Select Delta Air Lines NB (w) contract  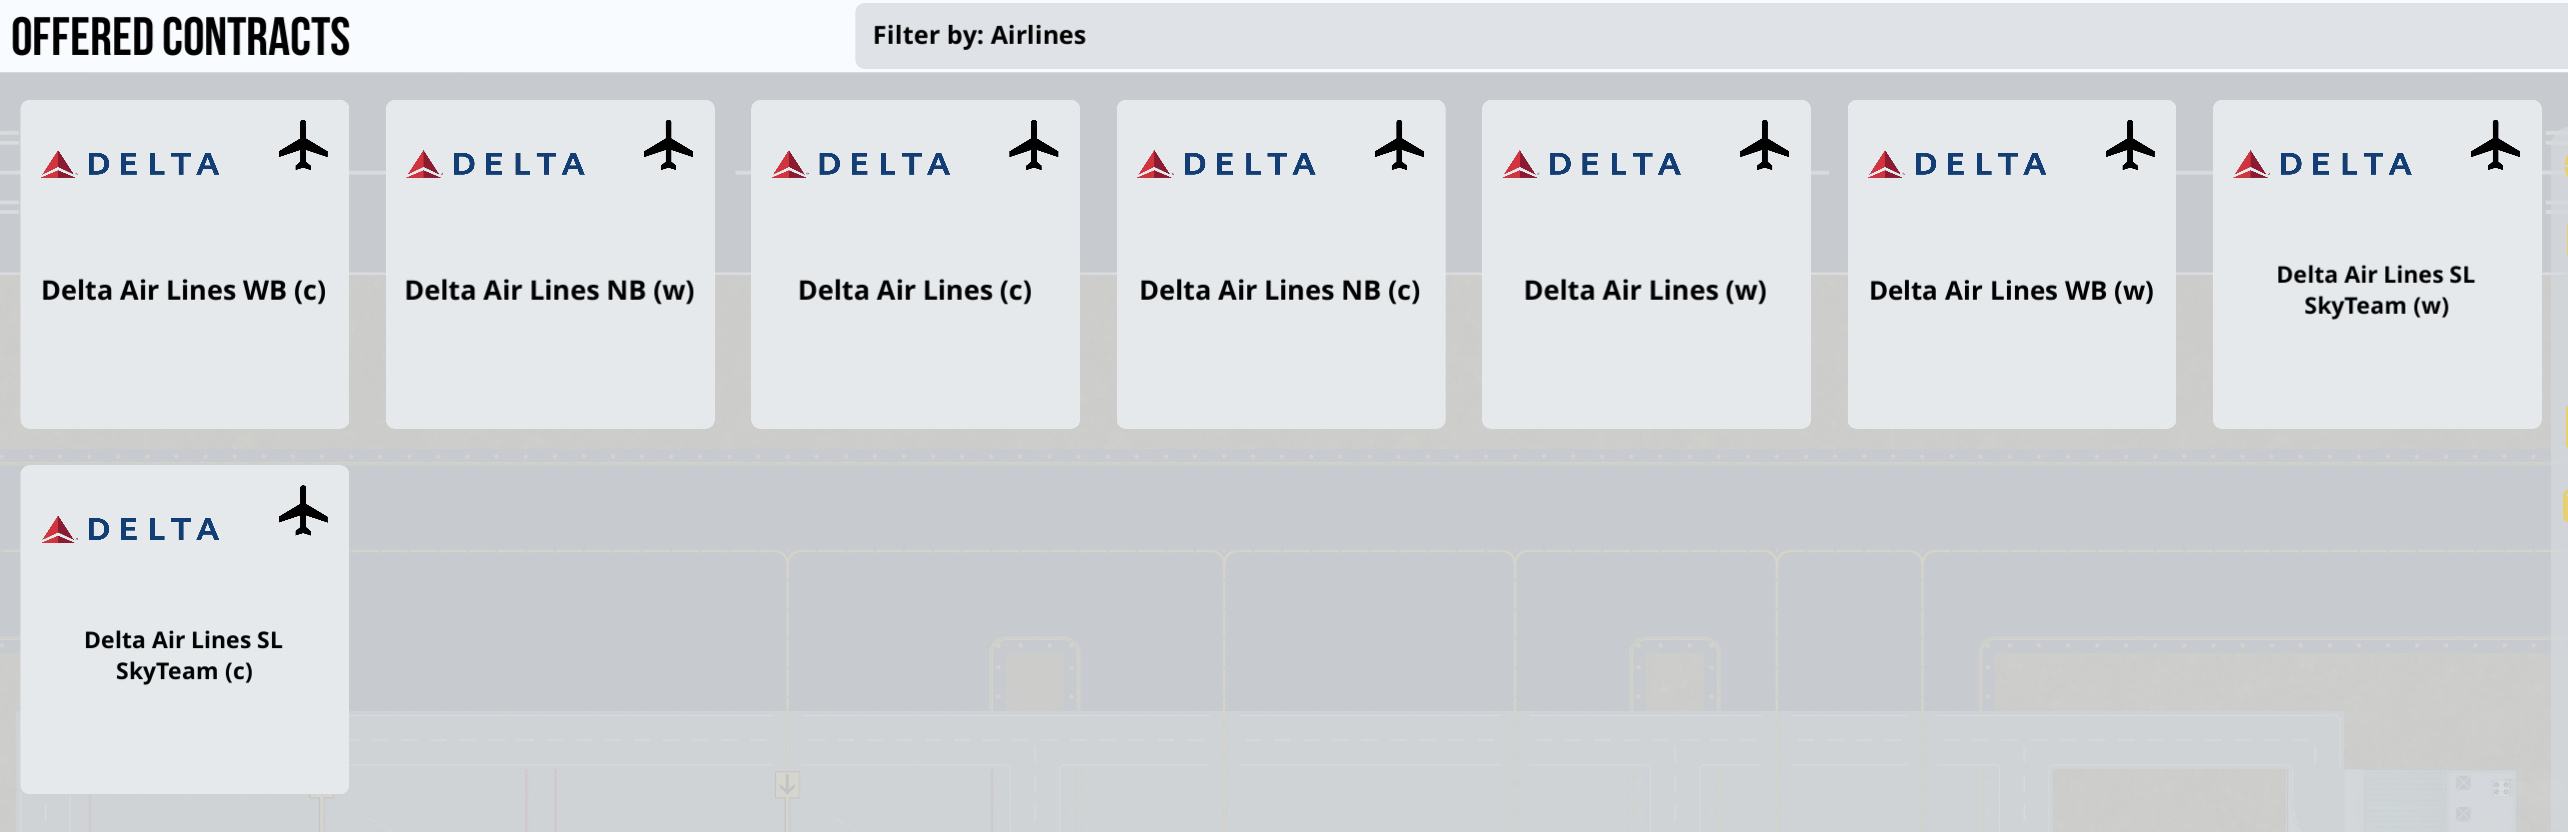550,264
